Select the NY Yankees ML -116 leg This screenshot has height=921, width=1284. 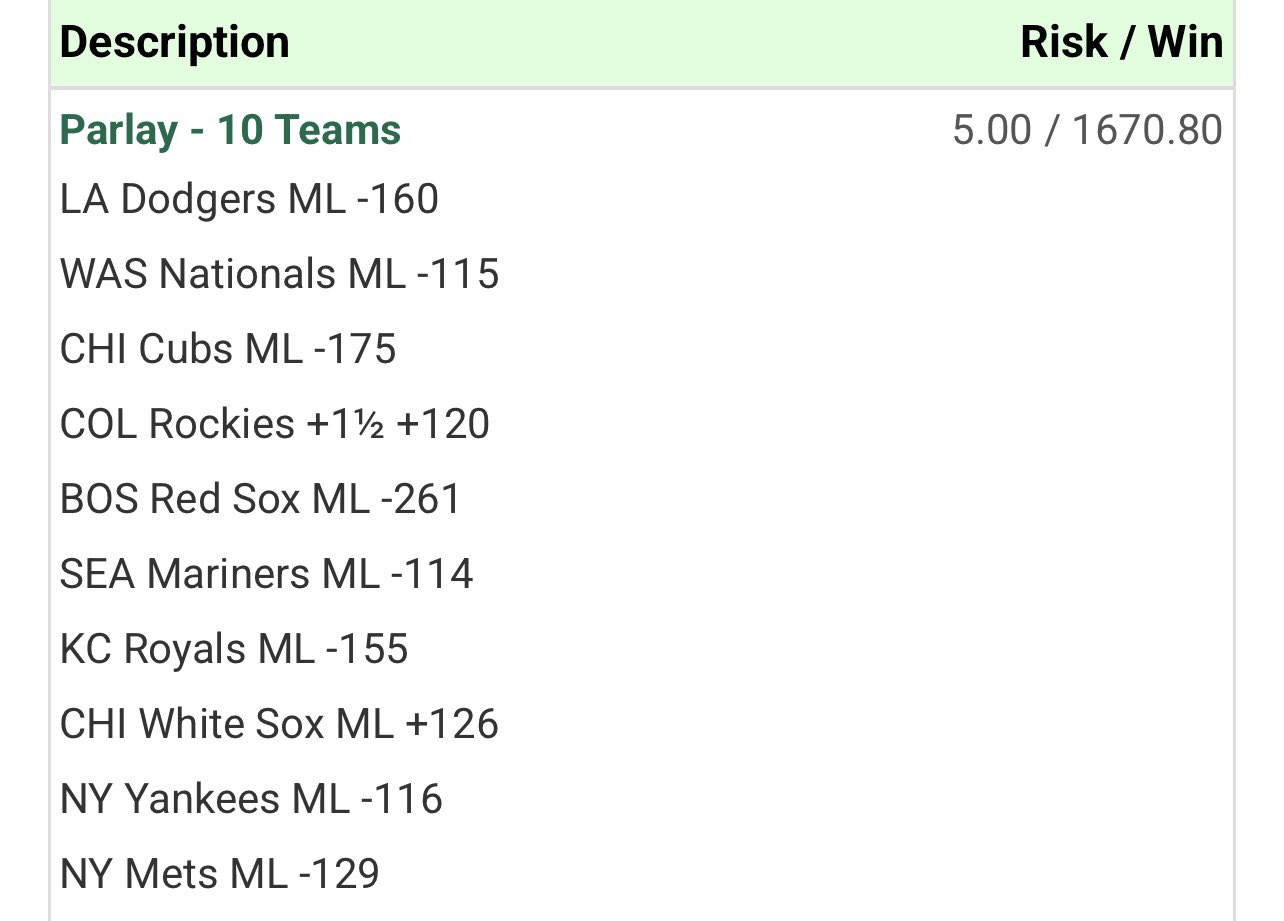point(251,799)
